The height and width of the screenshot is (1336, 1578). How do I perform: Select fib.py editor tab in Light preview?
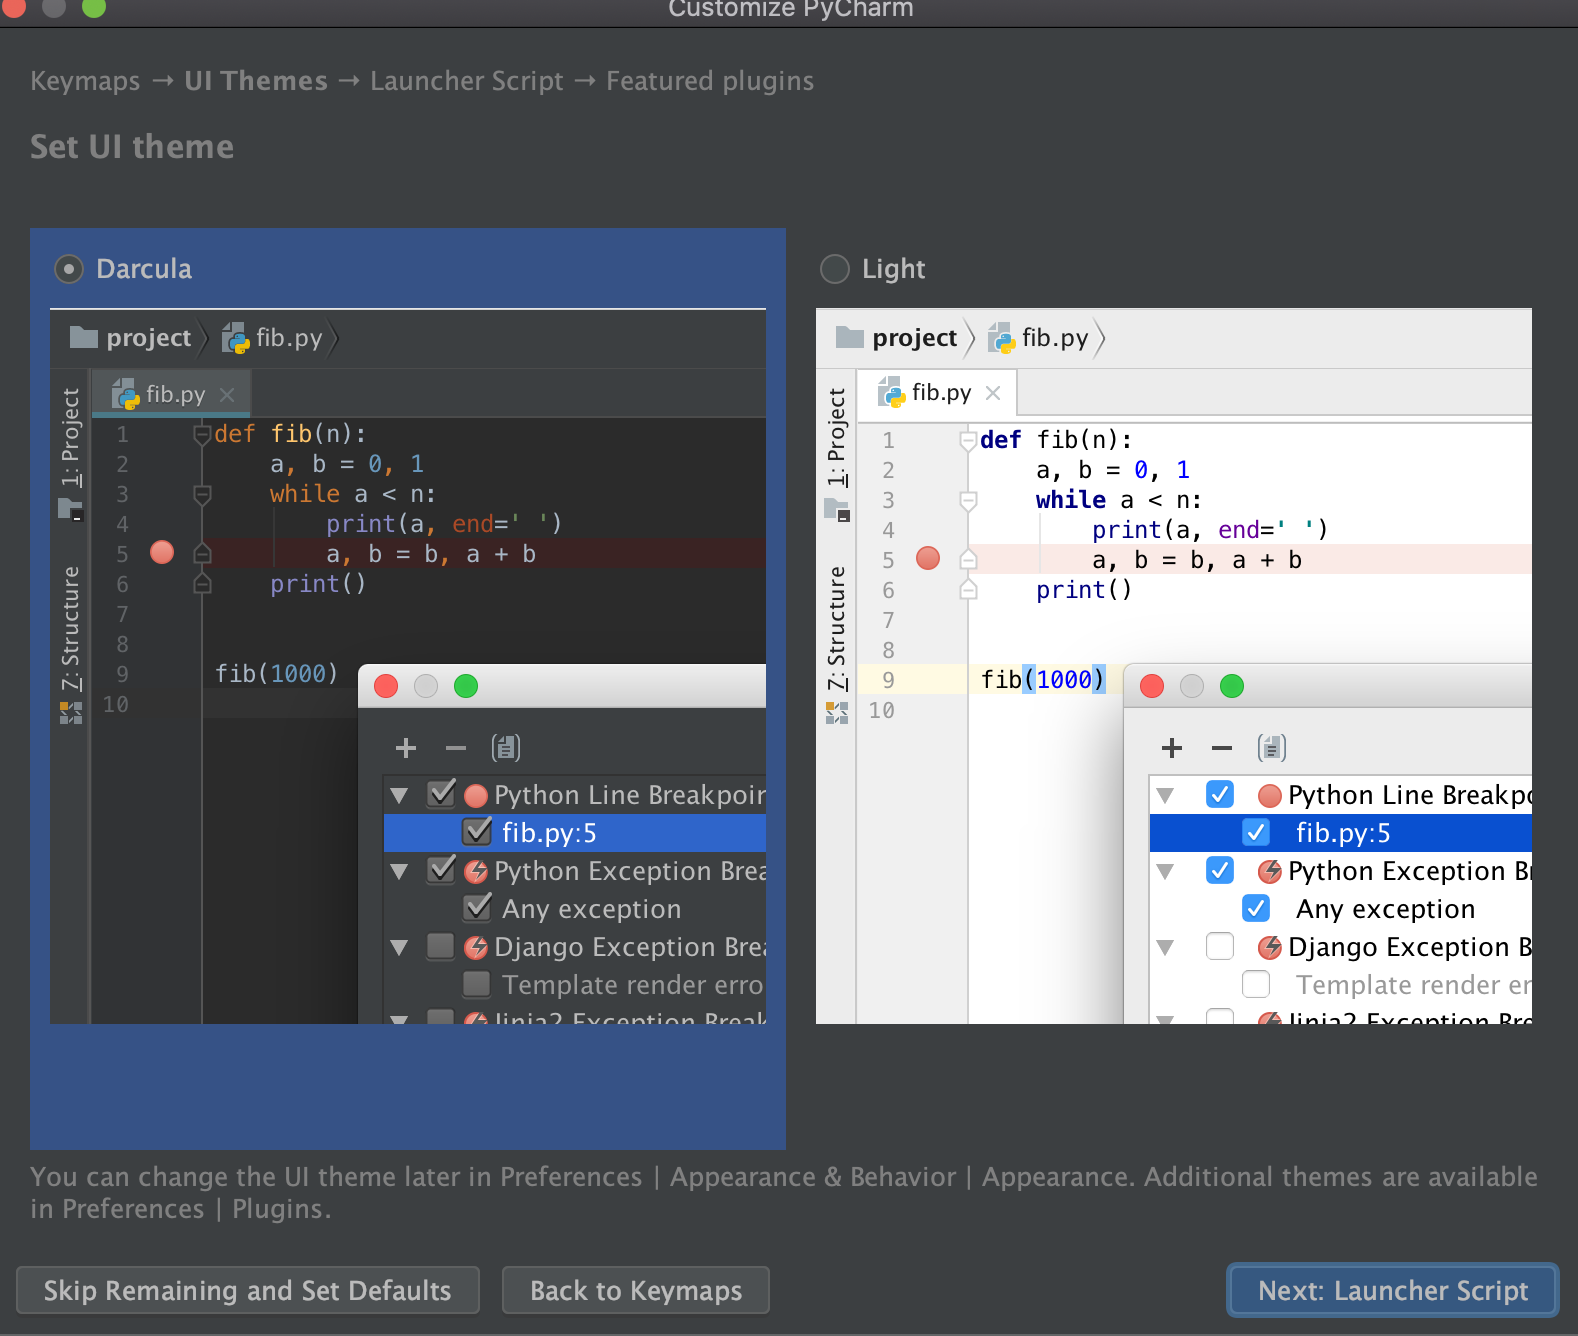937,393
